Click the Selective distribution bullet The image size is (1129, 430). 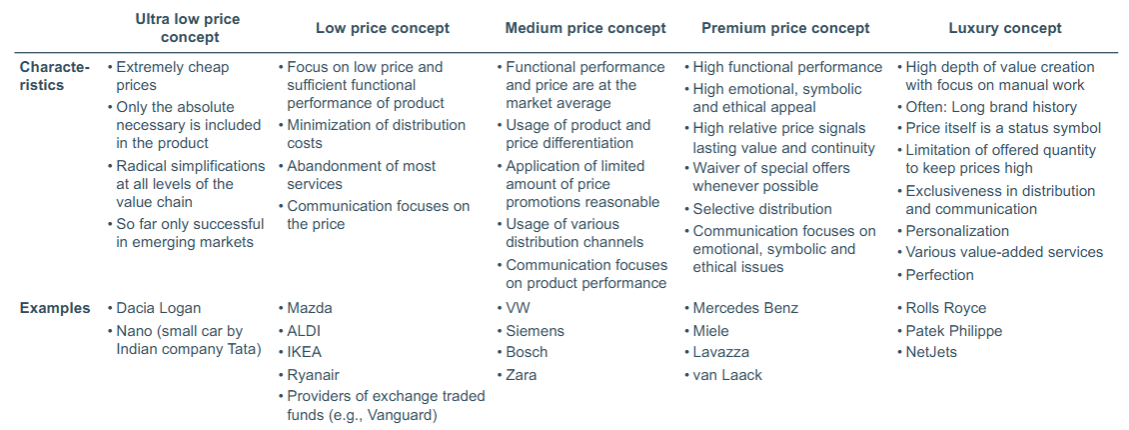tap(762, 210)
